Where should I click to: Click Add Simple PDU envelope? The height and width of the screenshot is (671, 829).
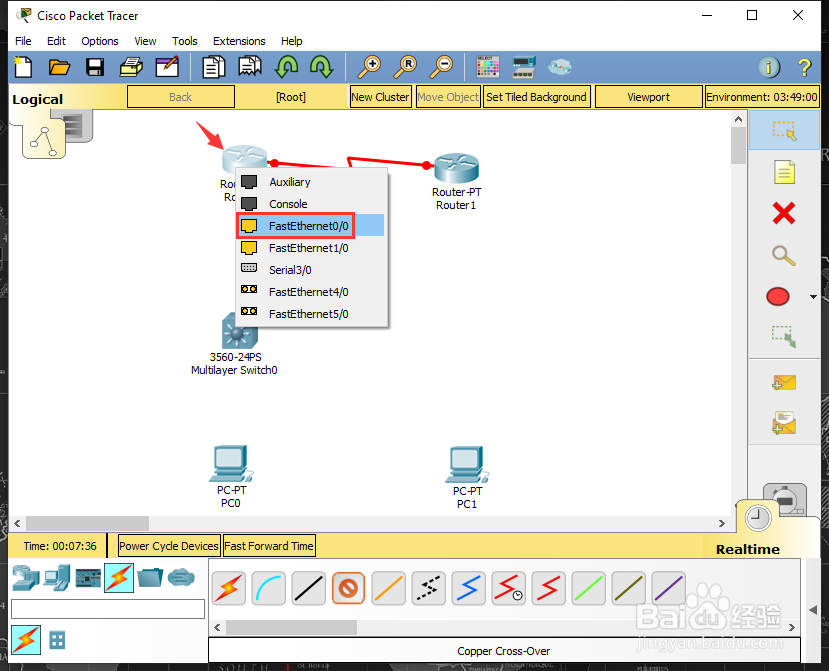pos(784,382)
